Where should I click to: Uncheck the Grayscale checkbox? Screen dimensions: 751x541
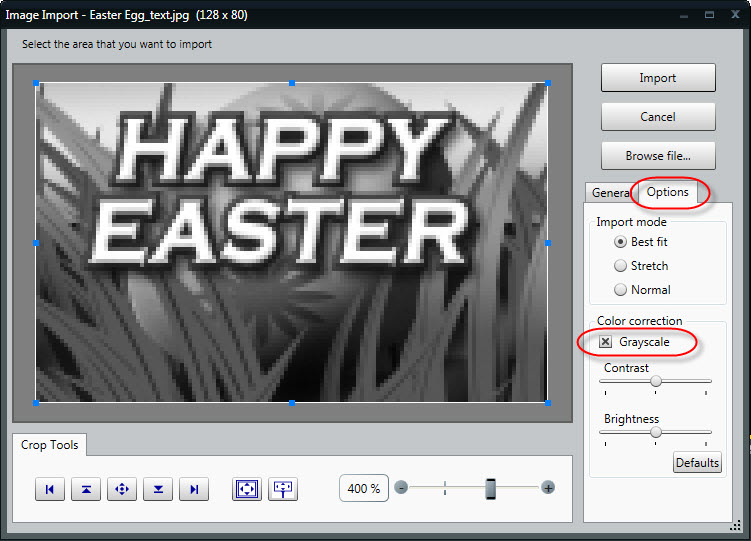coord(605,342)
